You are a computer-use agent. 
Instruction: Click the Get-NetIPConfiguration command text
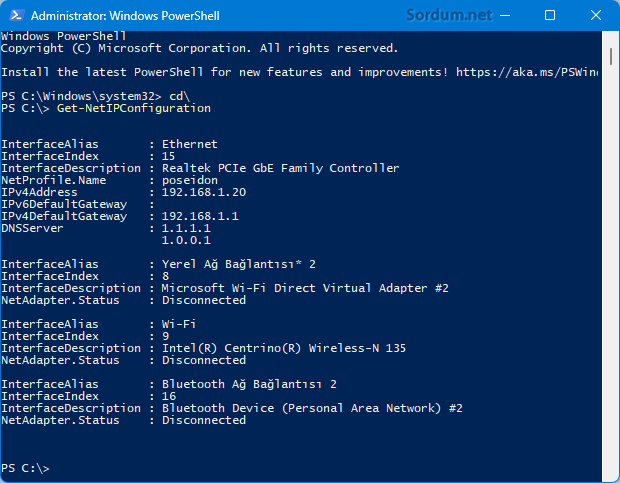pos(134,108)
